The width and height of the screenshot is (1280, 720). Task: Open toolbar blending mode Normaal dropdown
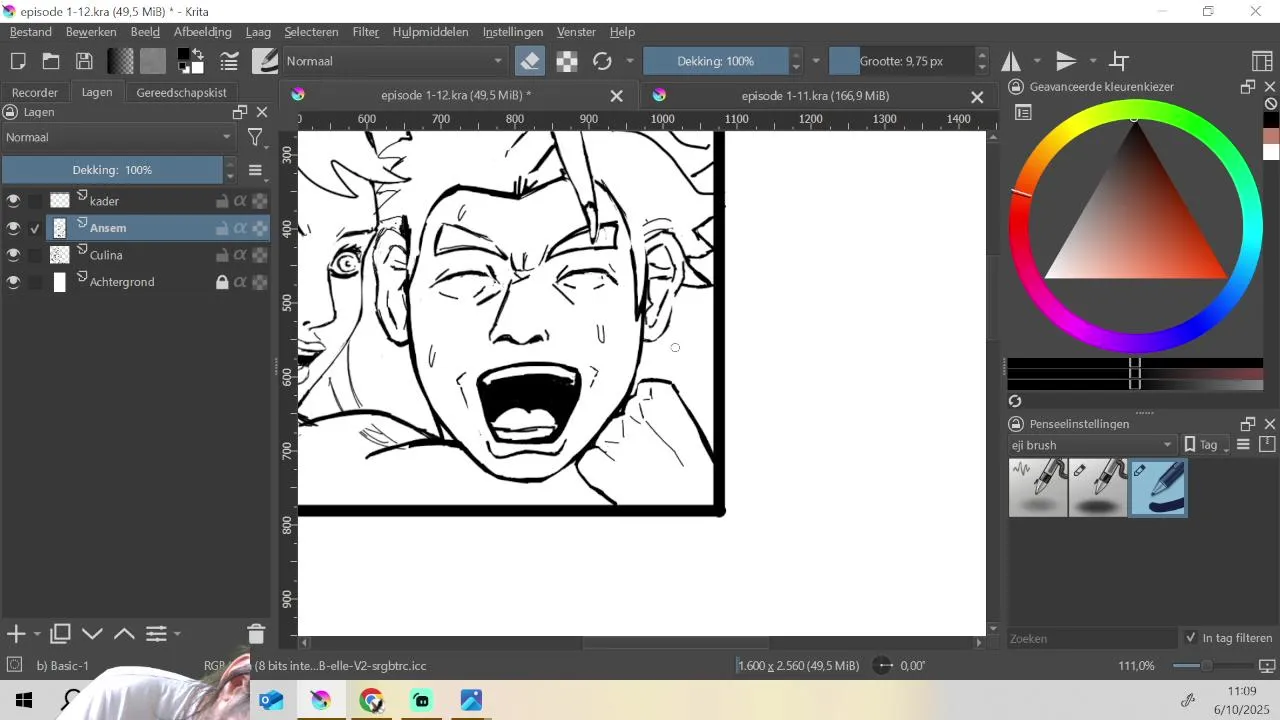click(x=395, y=61)
